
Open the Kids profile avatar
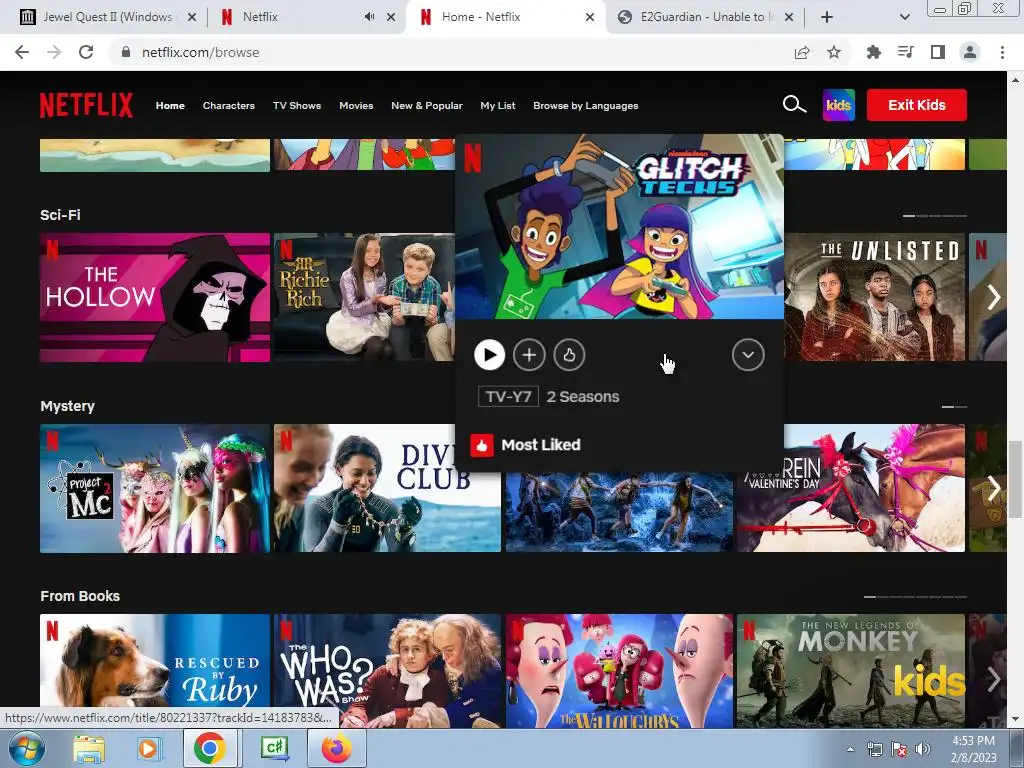click(839, 105)
